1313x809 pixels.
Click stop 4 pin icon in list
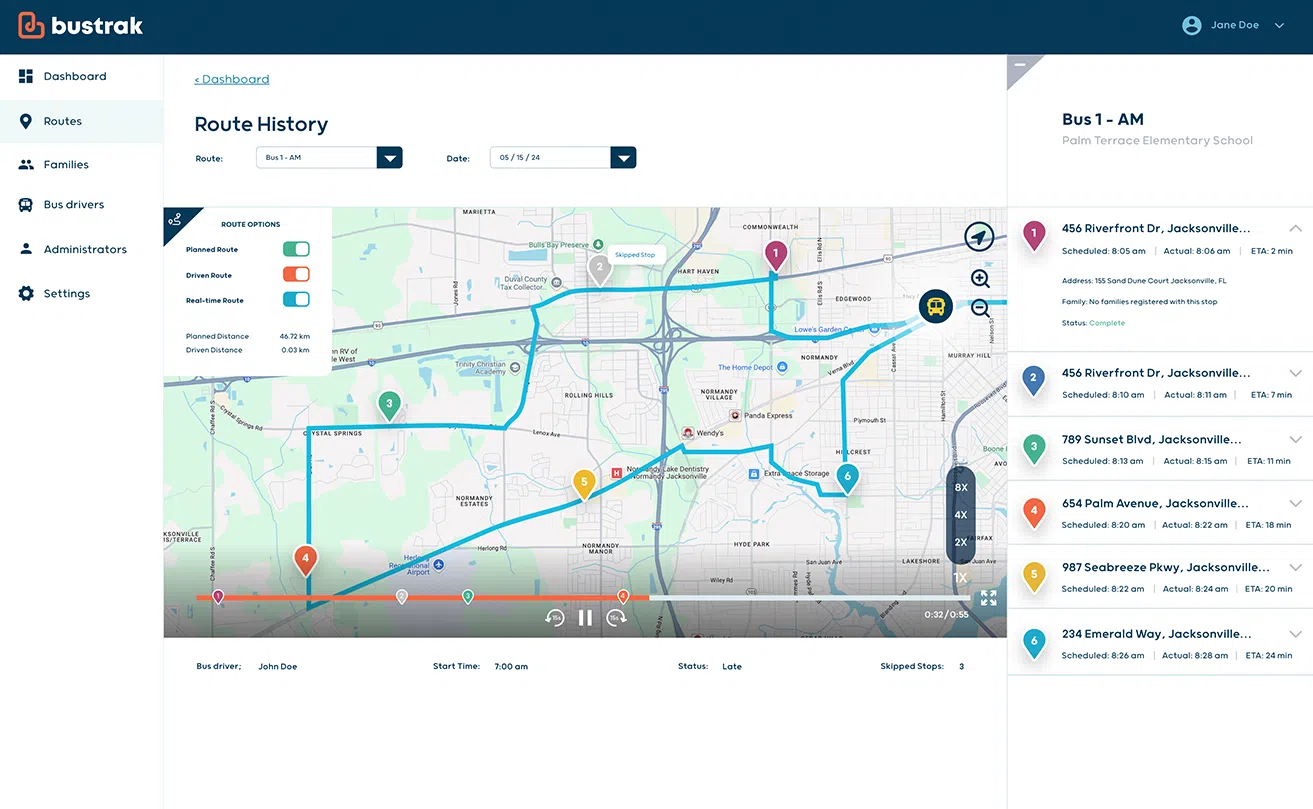click(1034, 512)
